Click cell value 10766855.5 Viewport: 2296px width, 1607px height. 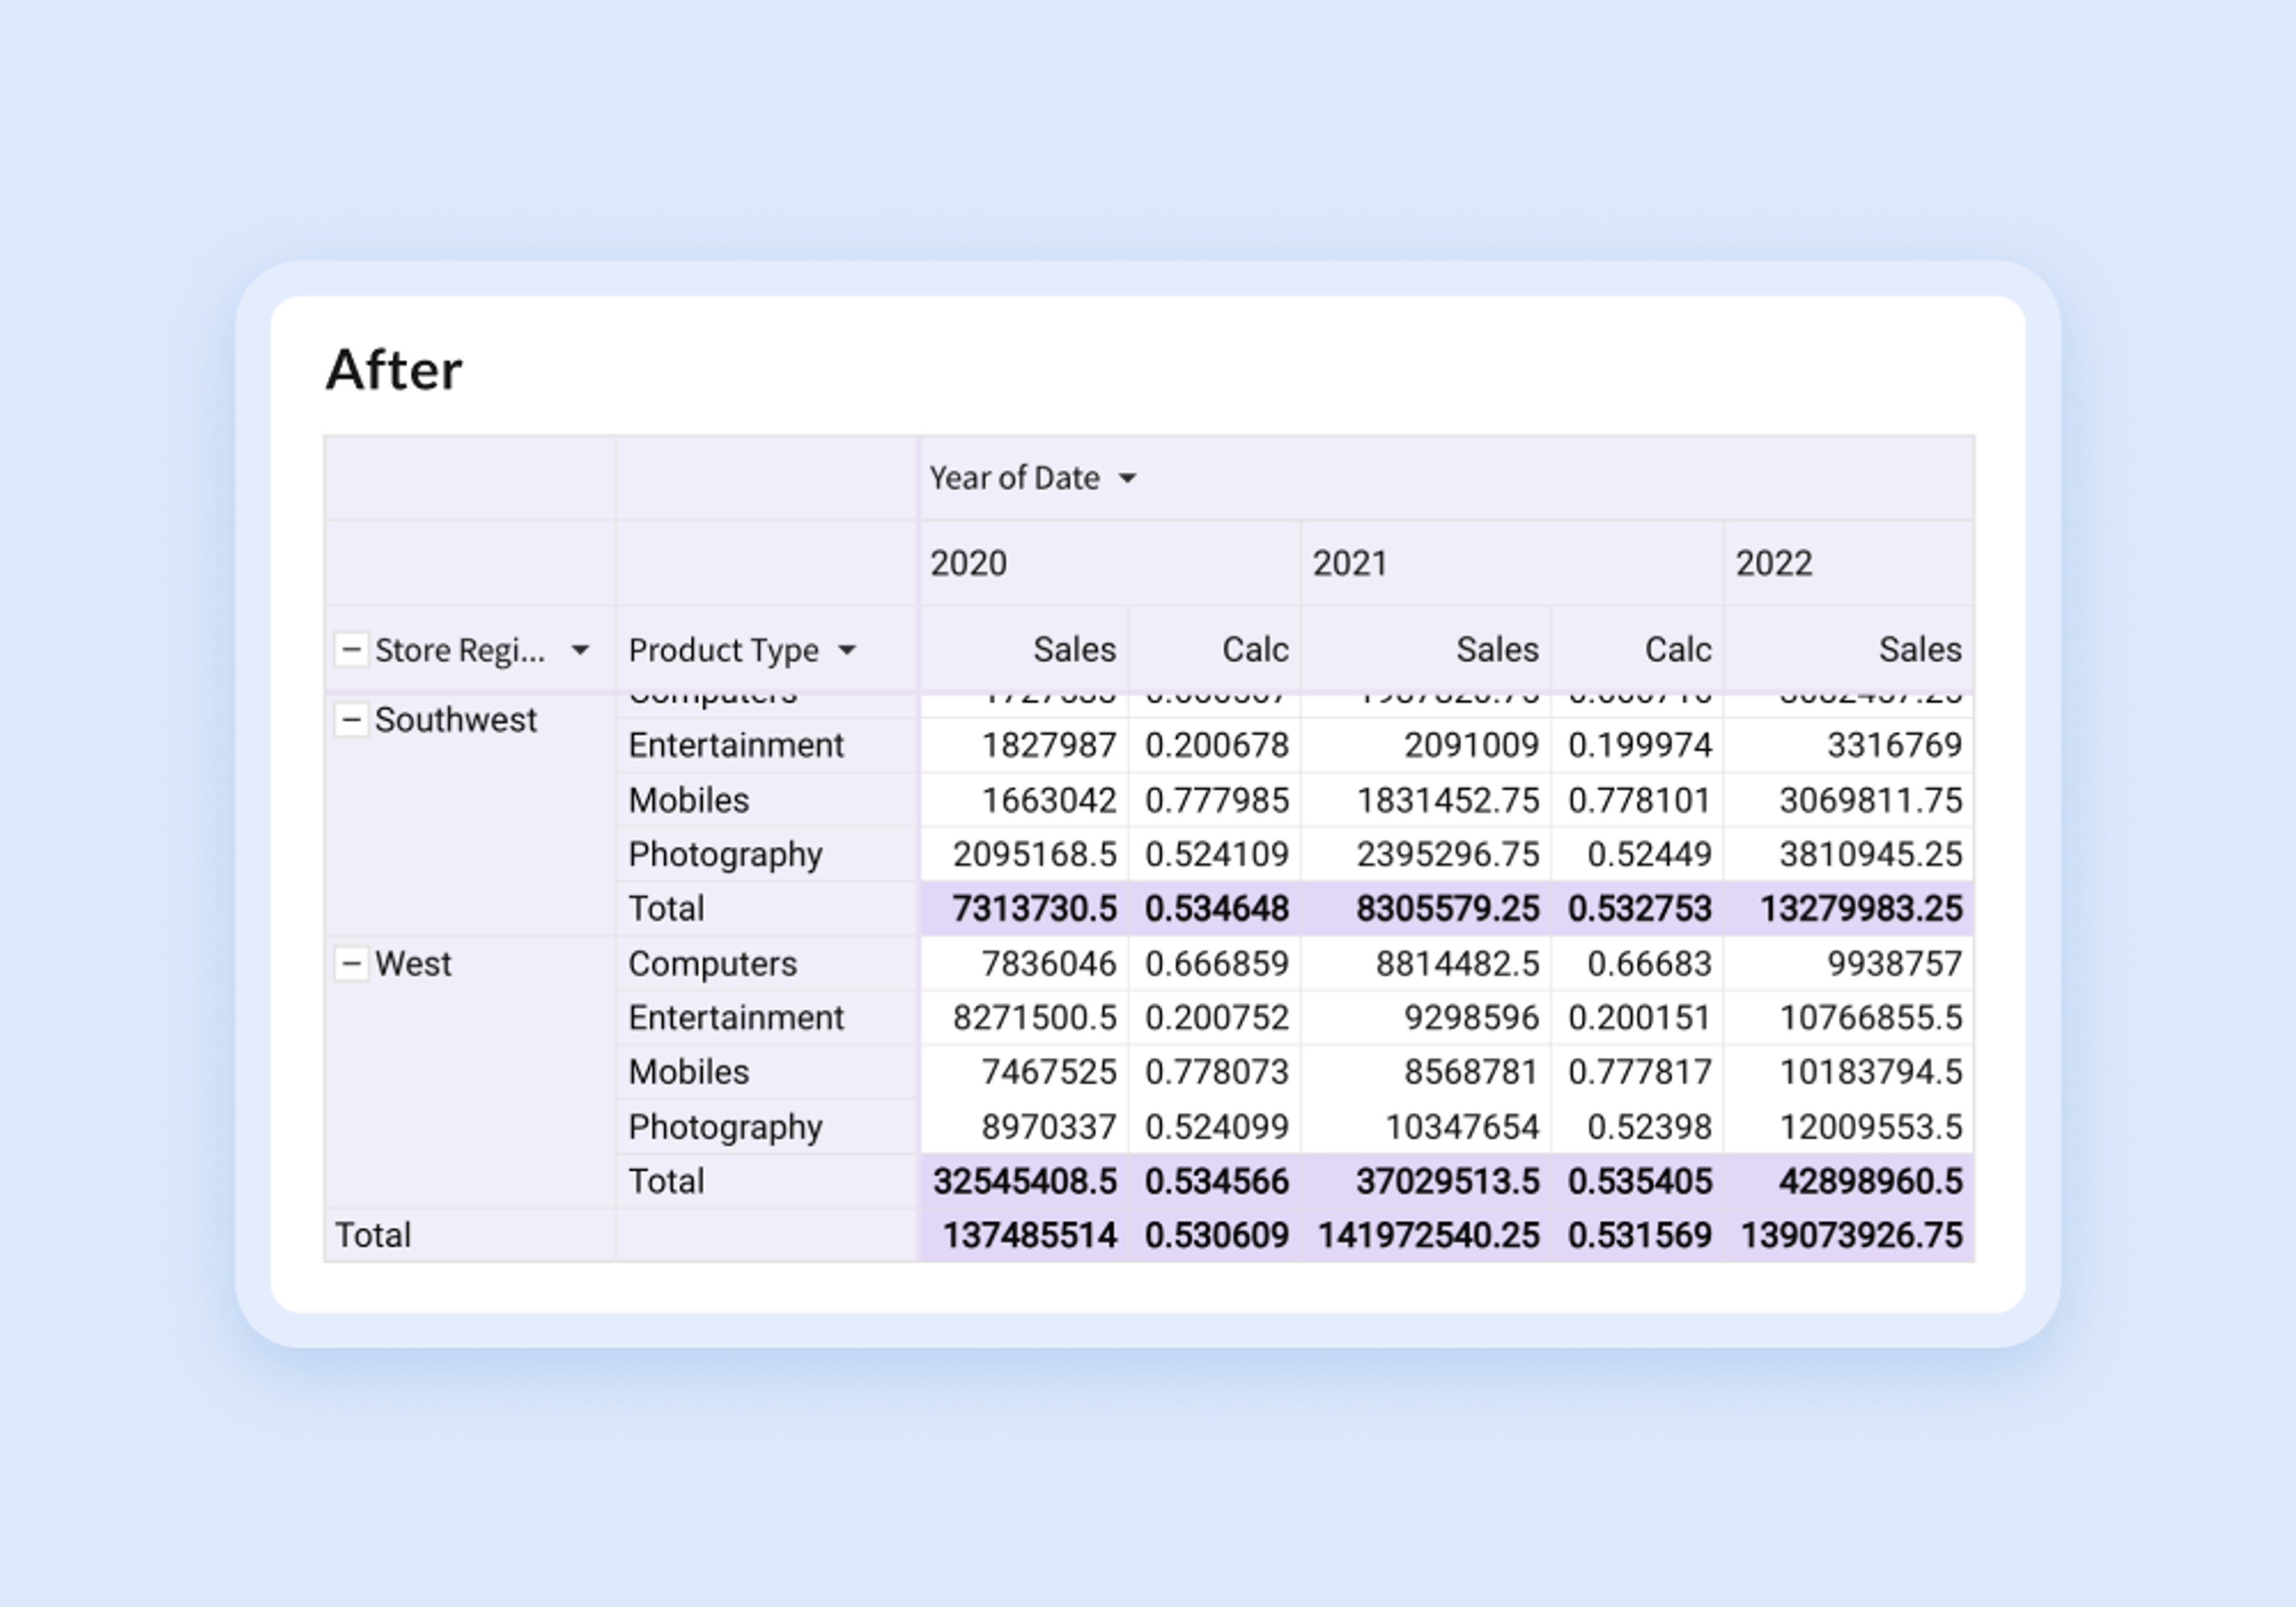click(x=1870, y=1018)
